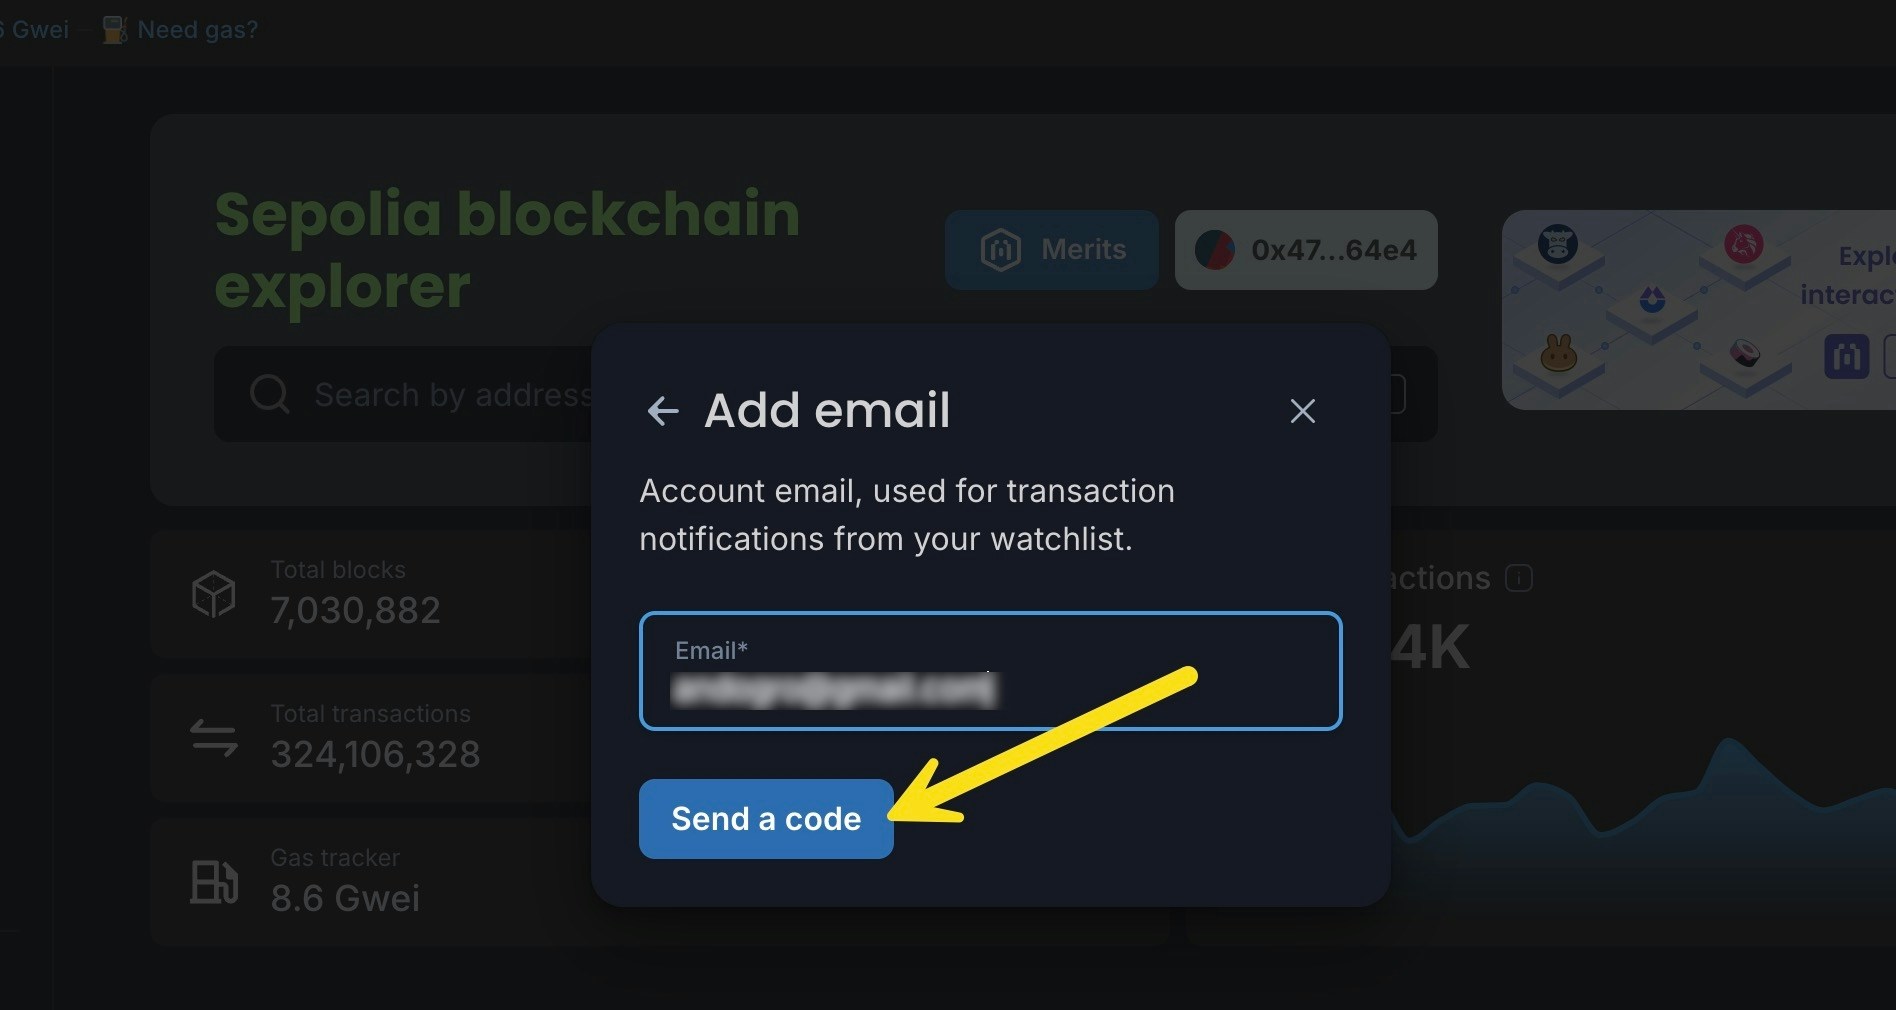Click the account avatar identicon
Viewport: 1896px width, 1010px height.
1215,250
